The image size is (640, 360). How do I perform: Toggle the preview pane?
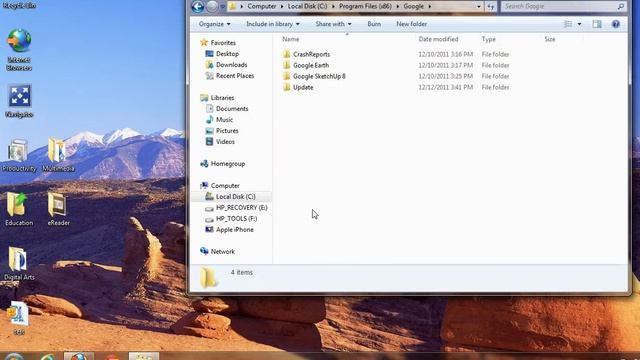coord(597,24)
